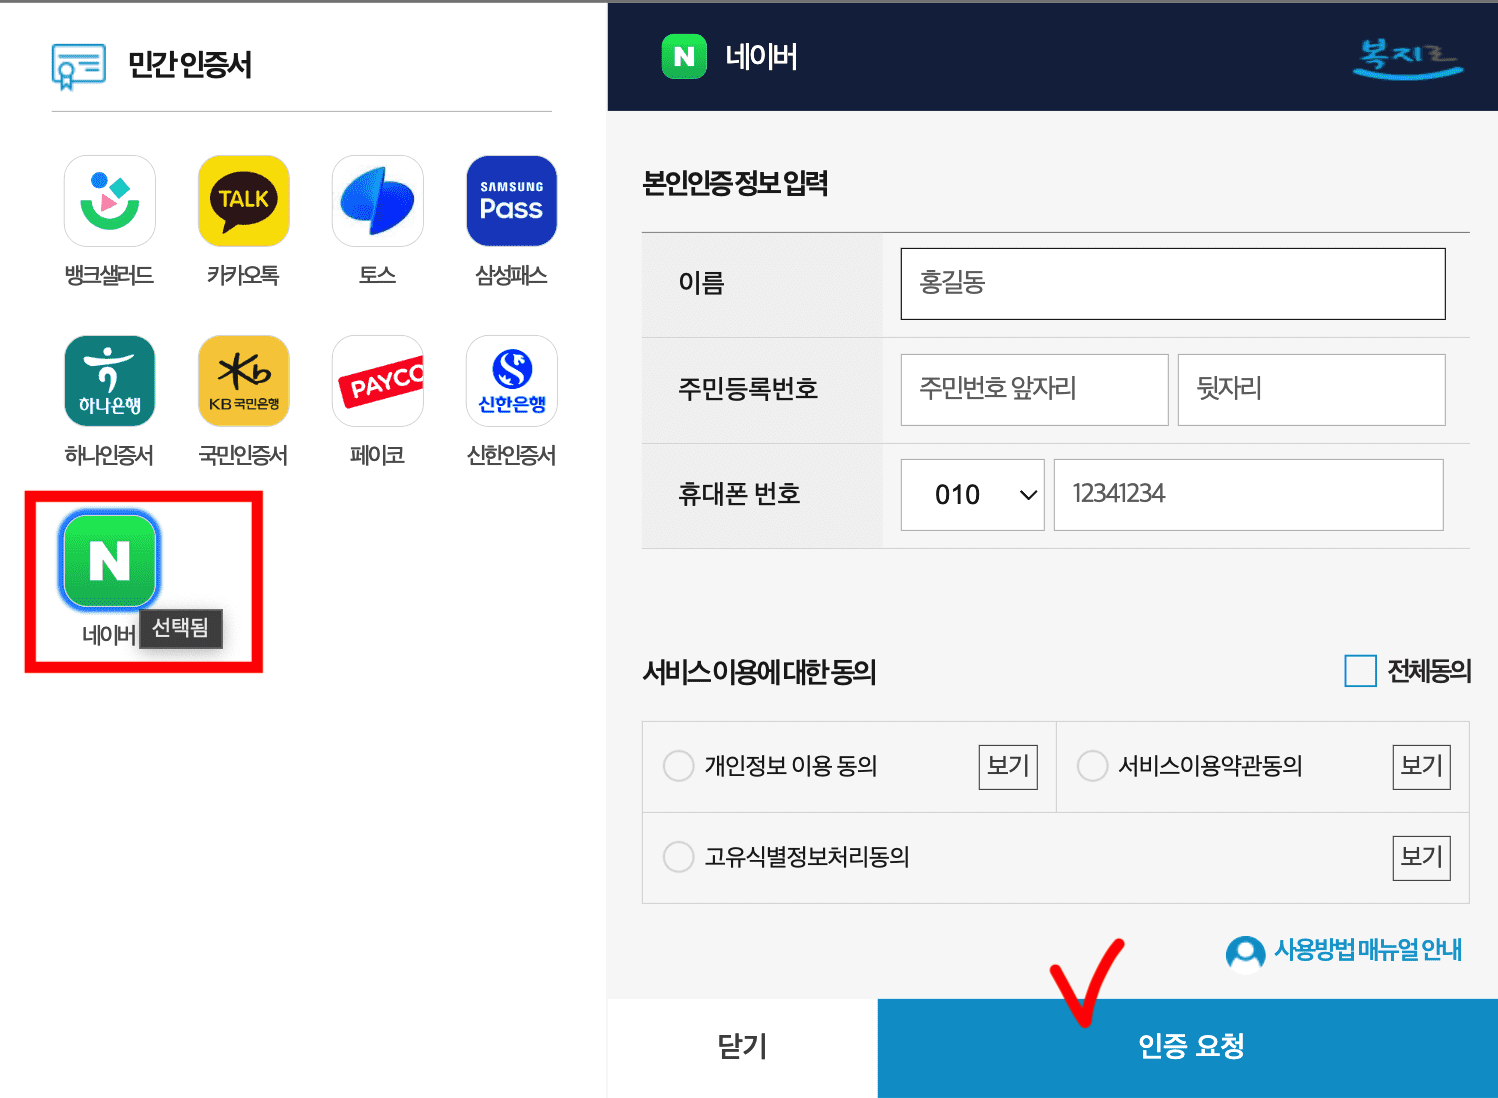
Task: View 고유식별정보처리동의 terms with 보기
Action: tap(1422, 858)
